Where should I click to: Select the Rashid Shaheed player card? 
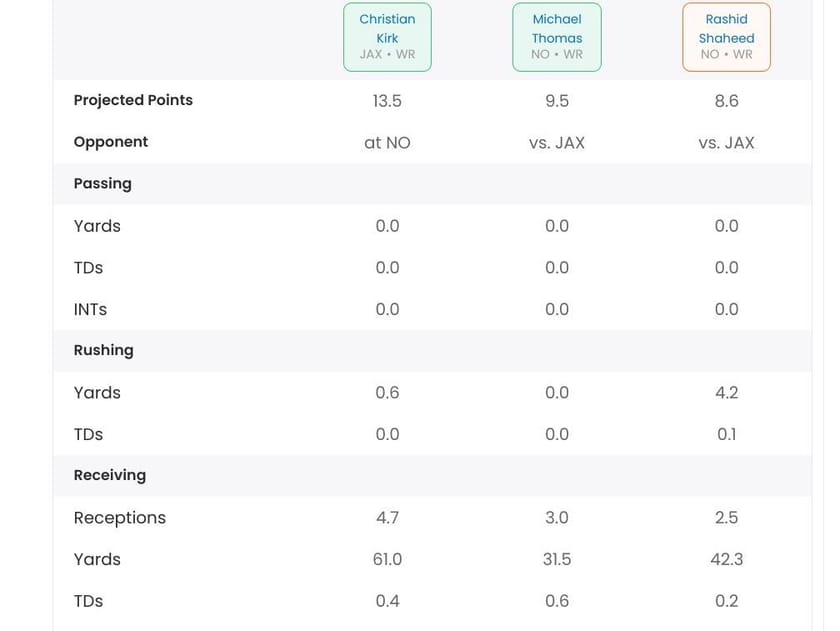pos(726,37)
